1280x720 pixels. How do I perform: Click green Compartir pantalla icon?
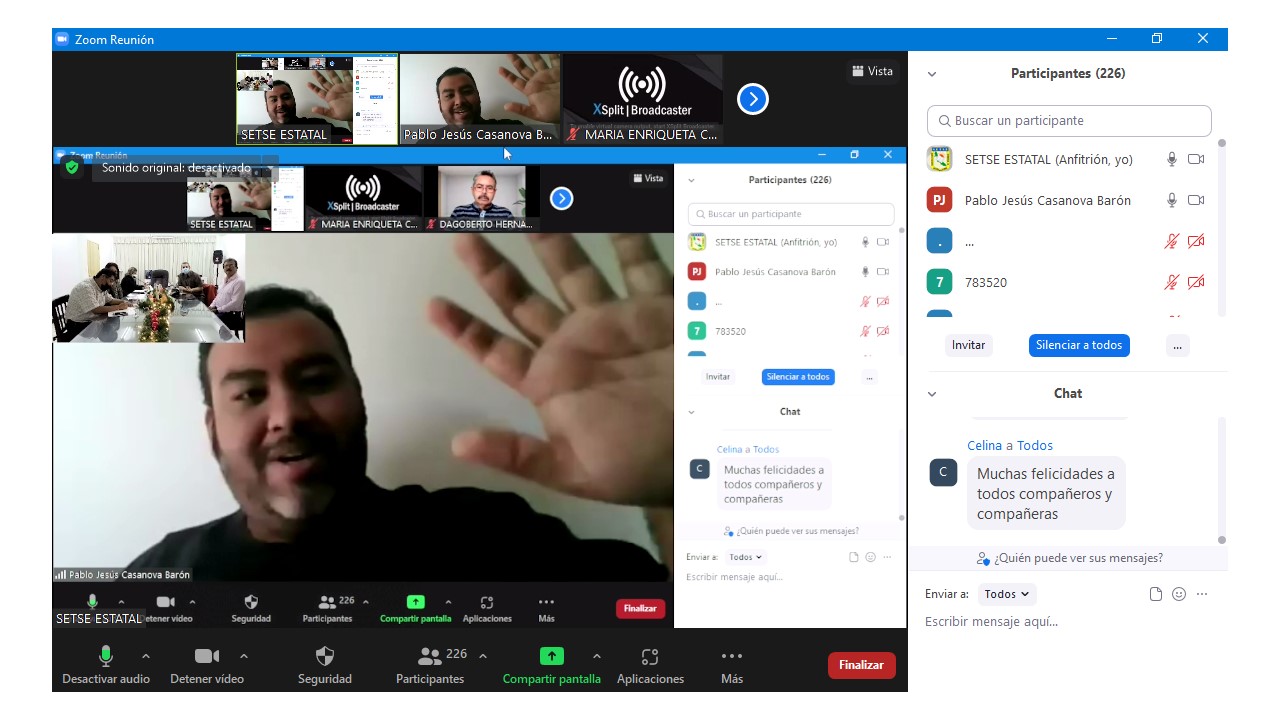point(551,657)
